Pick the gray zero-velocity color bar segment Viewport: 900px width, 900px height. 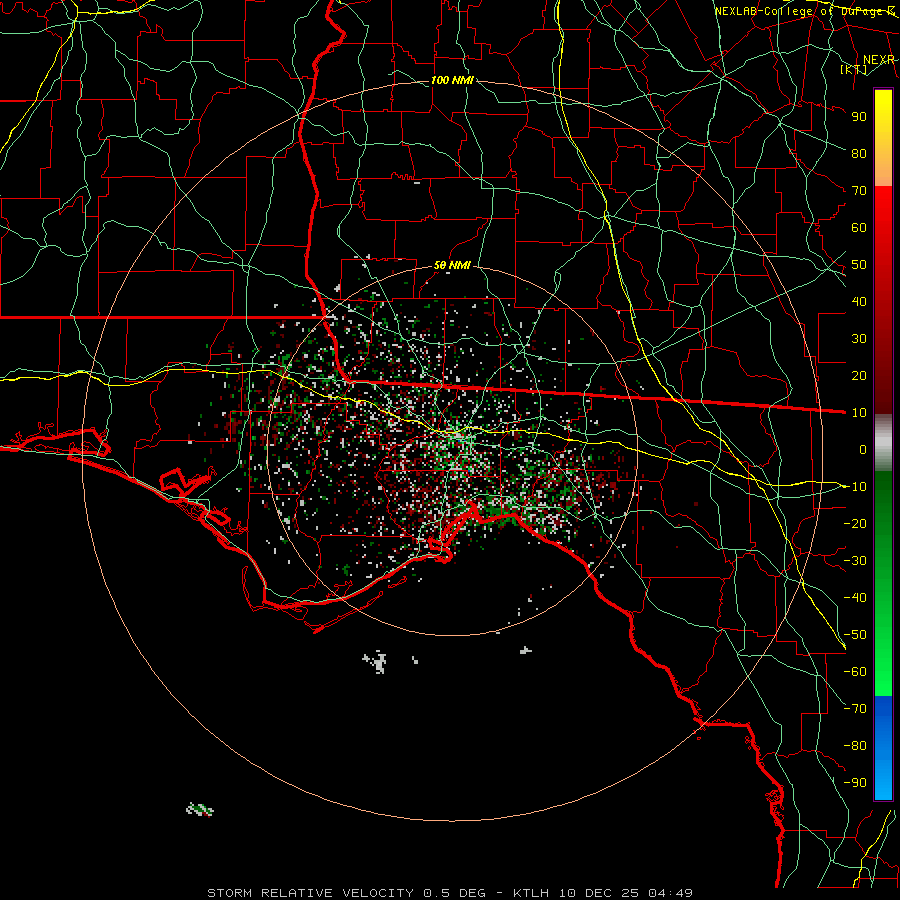883,443
